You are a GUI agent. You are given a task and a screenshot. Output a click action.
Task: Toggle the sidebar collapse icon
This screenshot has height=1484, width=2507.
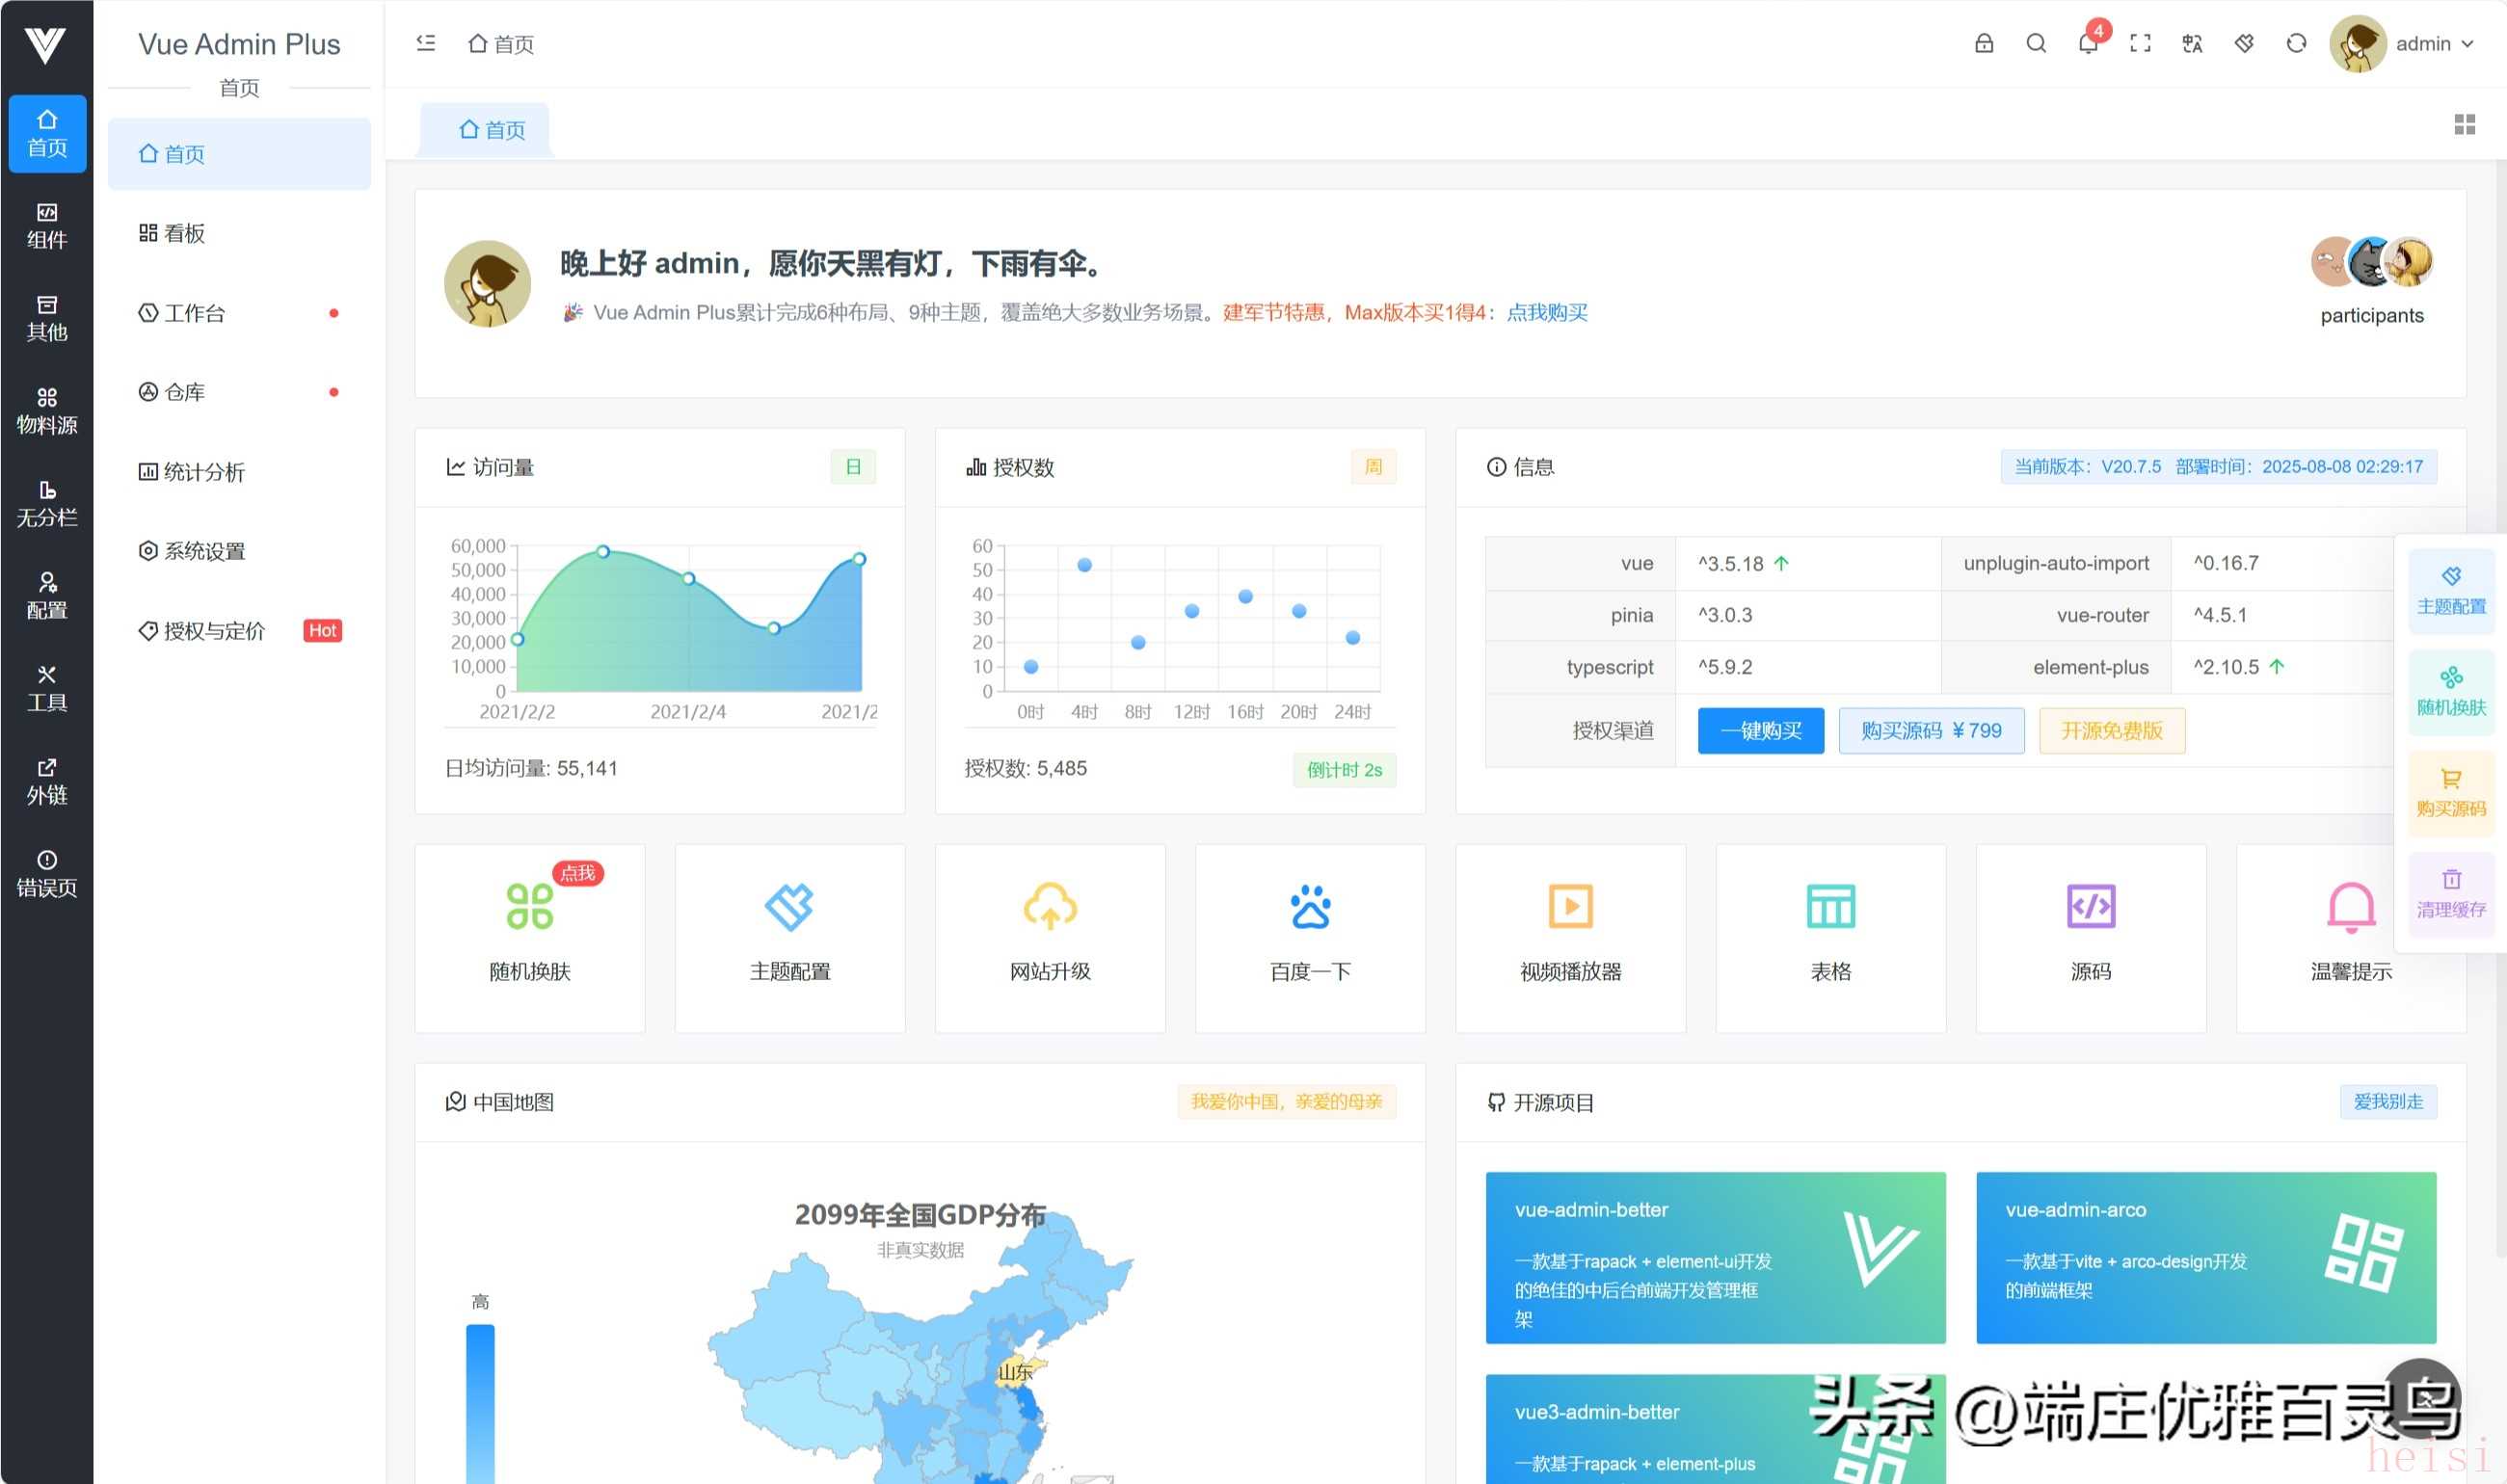click(426, 44)
